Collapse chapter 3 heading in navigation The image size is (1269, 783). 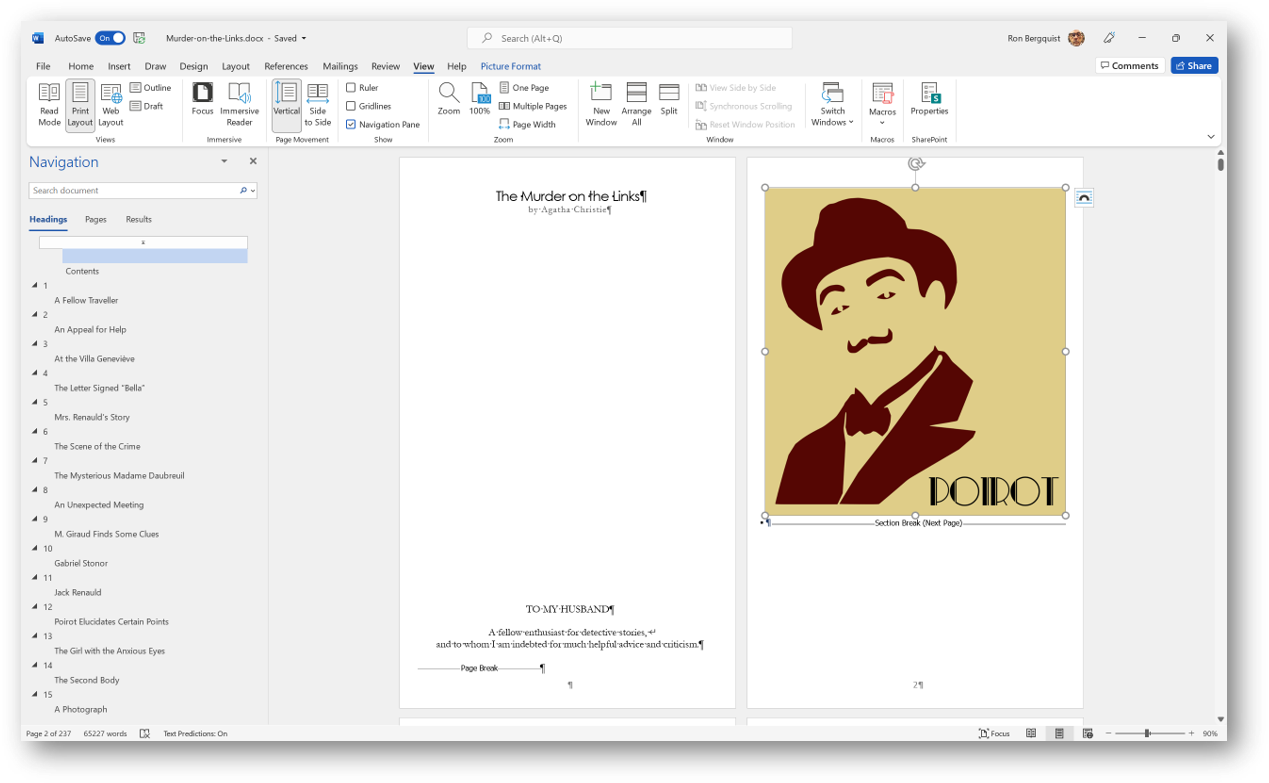point(35,344)
